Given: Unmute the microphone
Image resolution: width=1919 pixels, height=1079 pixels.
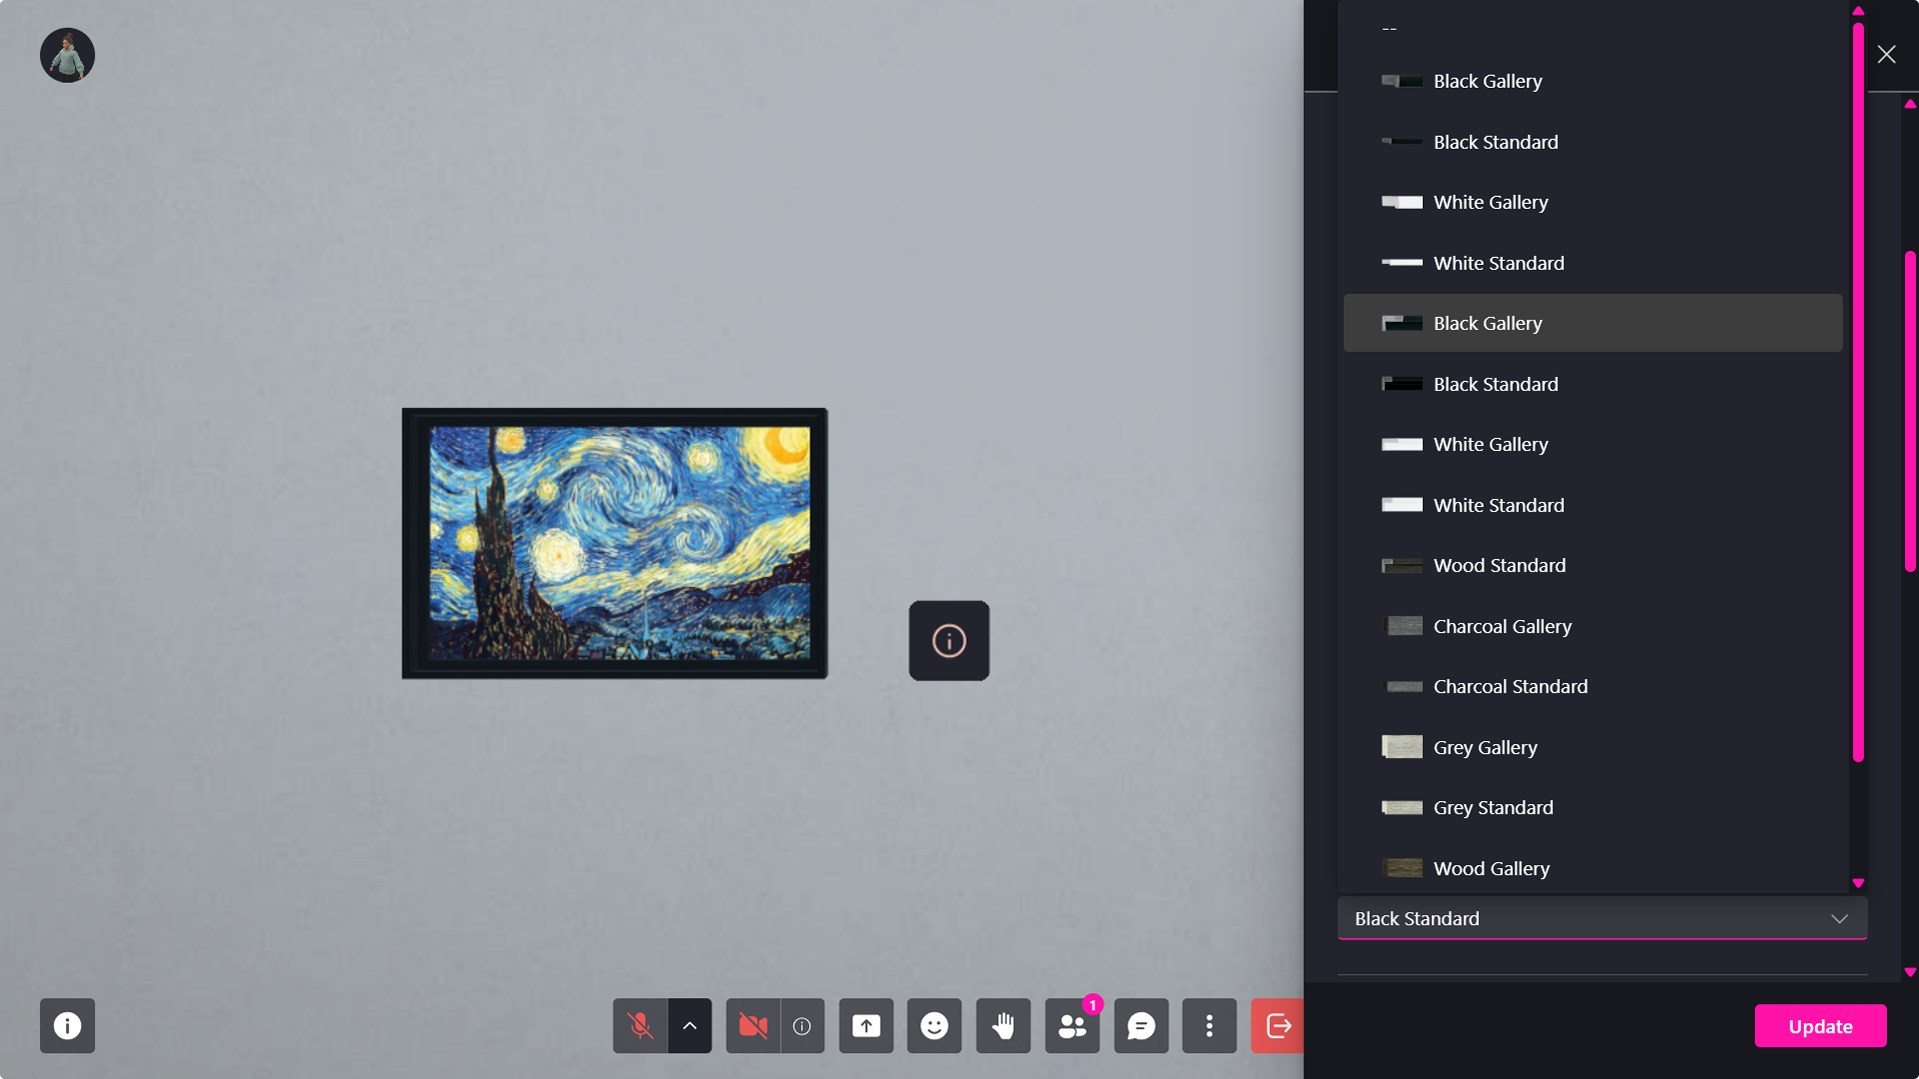Looking at the screenshot, I should tap(639, 1025).
